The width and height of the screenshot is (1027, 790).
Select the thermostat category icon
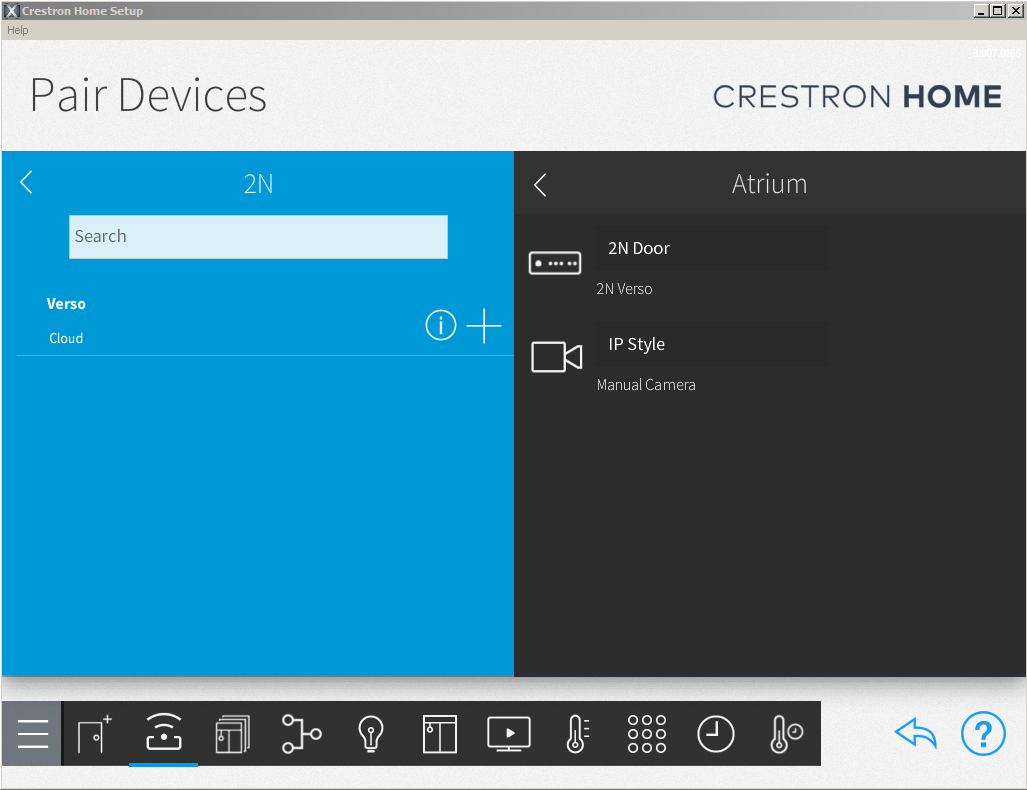point(577,733)
